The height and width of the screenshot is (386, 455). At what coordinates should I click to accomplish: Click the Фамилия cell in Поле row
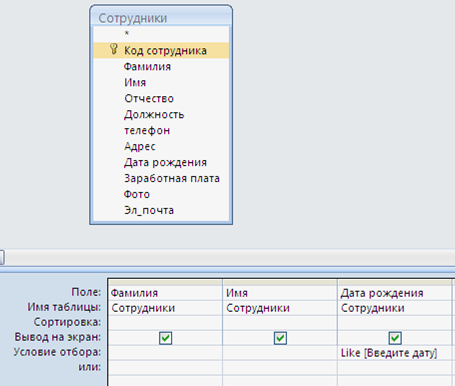(x=165, y=293)
